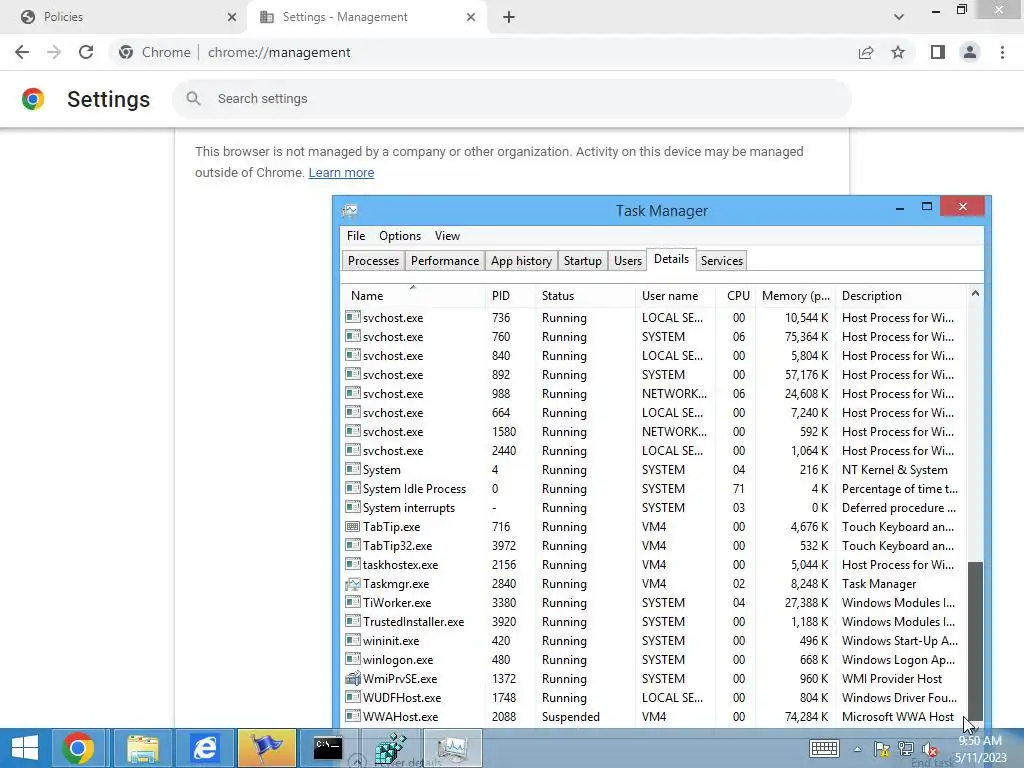
Task: Select svchost.exe with PID 736
Action: coord(654,317)
